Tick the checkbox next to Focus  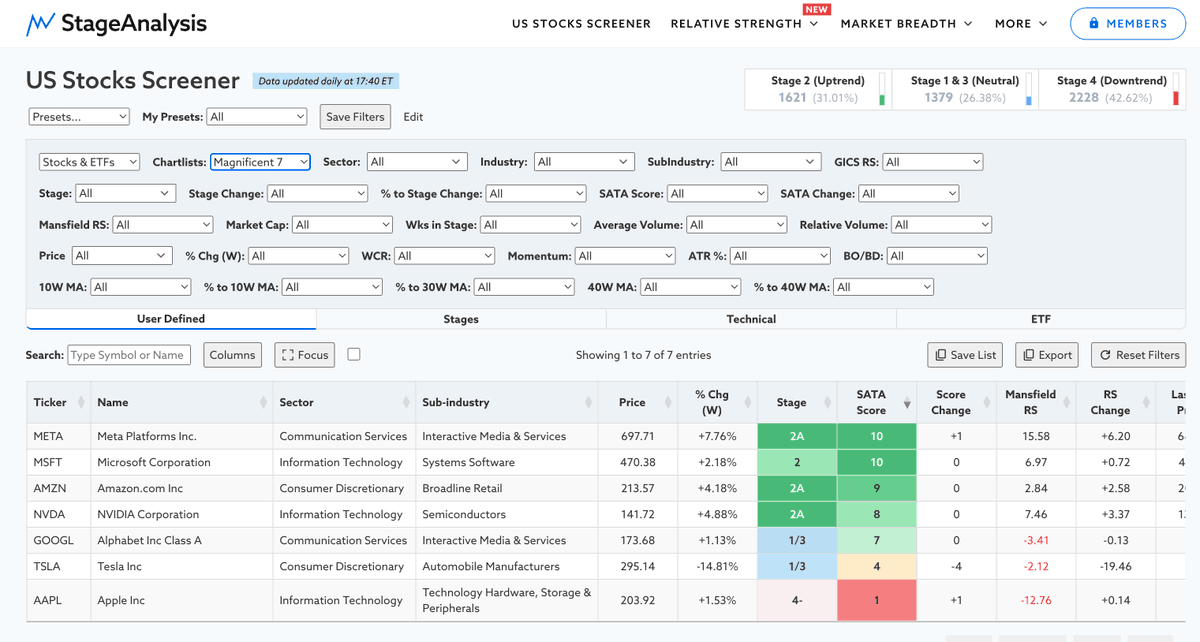[x=354, y=354]
